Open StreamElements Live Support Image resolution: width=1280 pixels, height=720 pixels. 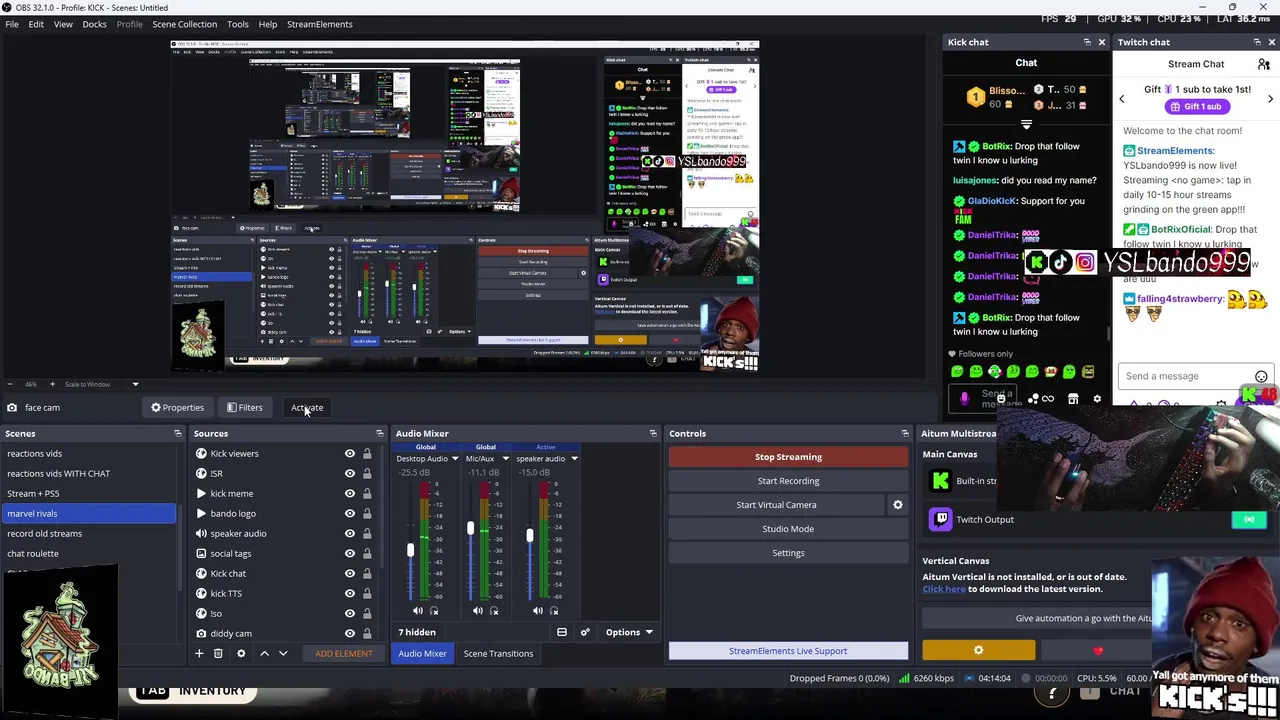click(788, 651)
